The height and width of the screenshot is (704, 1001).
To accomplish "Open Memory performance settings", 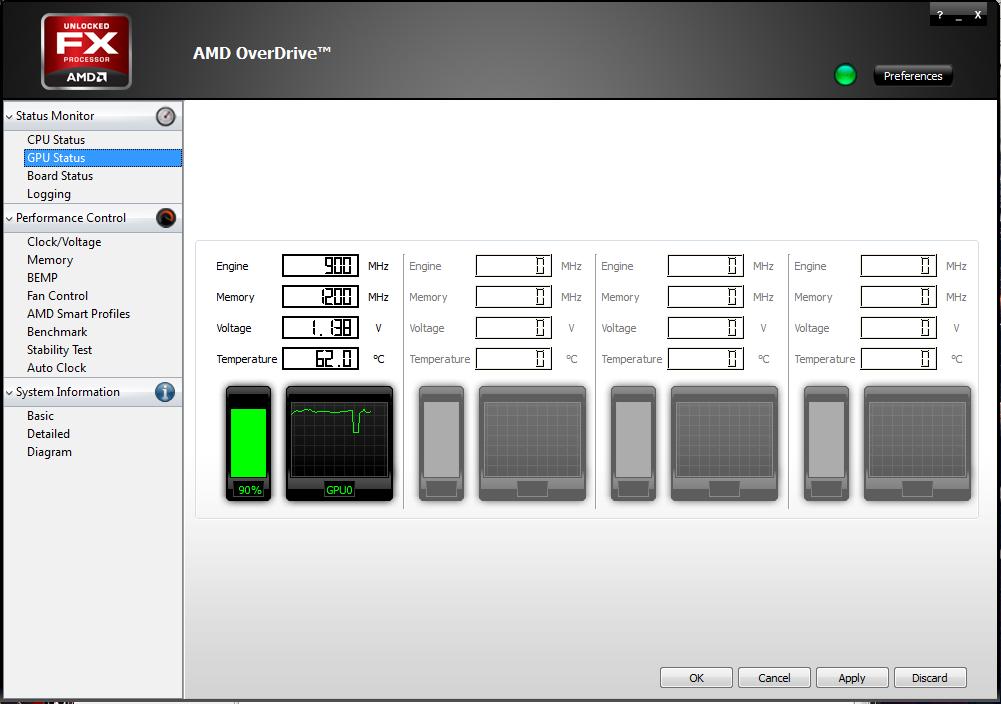I will pos(50,260).
